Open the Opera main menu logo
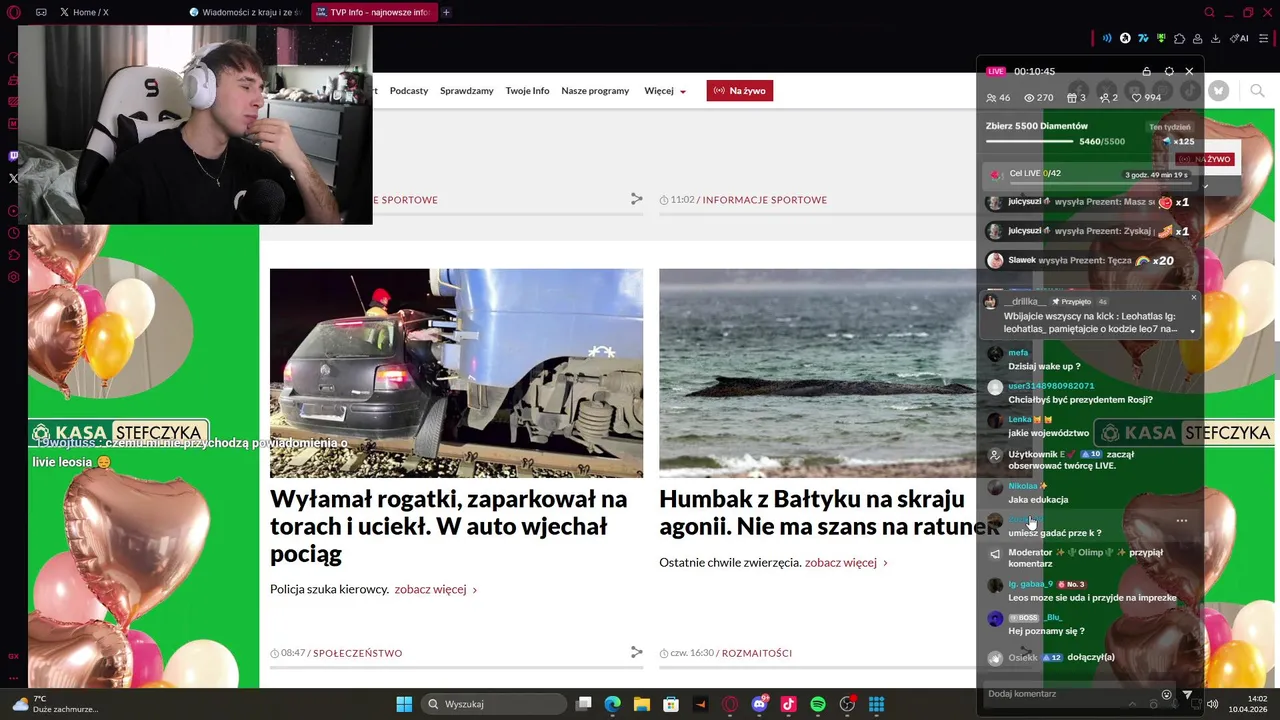Image resolution: width=1280 pixels, height=720 pixels. tap(13, 12)
